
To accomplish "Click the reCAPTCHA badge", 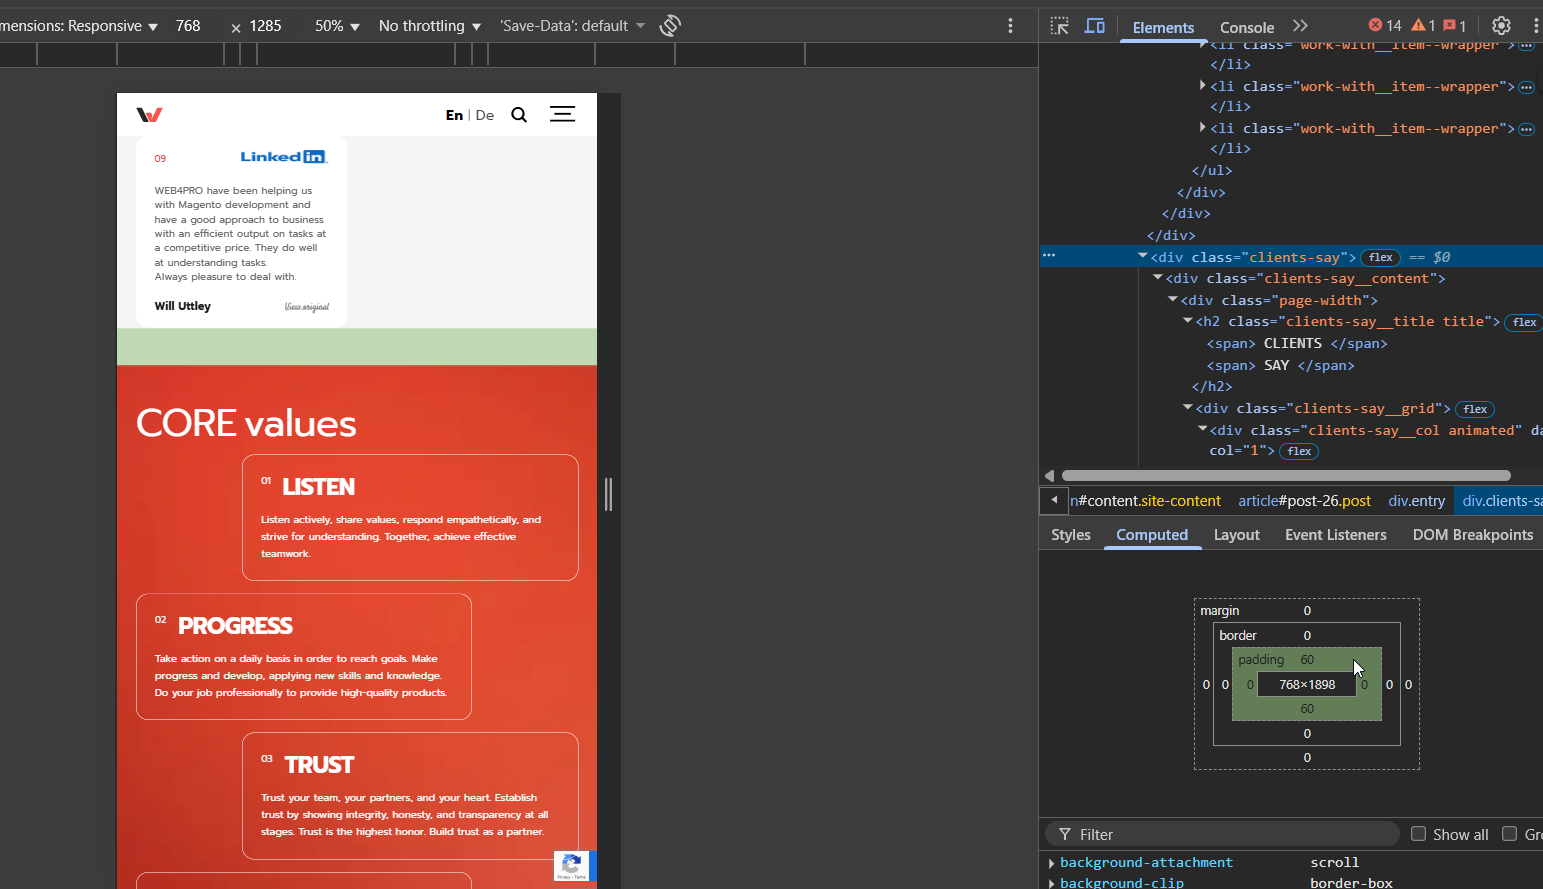I will (574, 866).
